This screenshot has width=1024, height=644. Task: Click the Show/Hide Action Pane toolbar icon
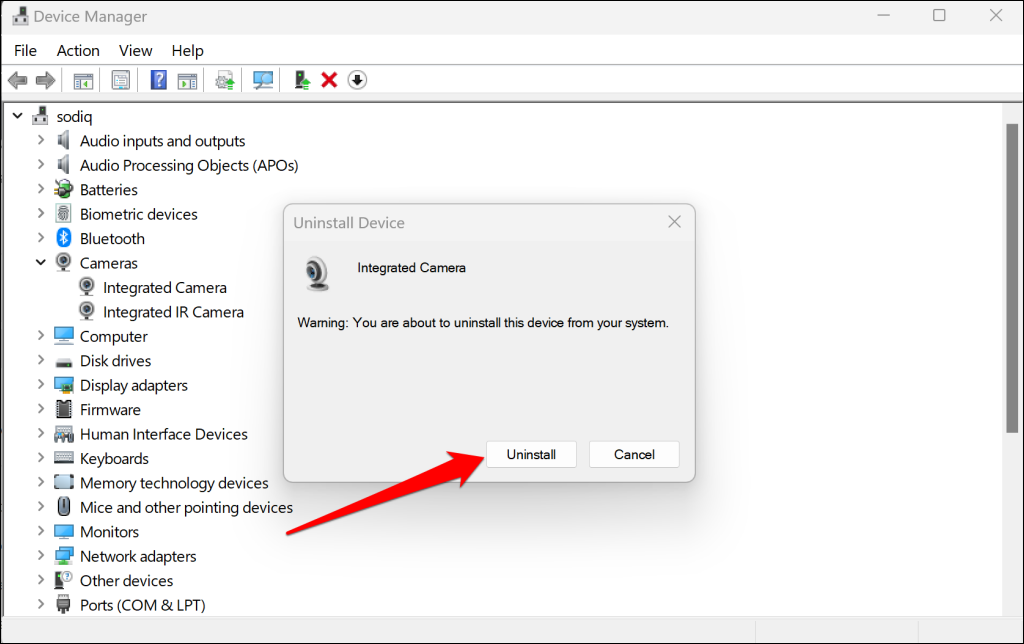[x=187, y=81]
